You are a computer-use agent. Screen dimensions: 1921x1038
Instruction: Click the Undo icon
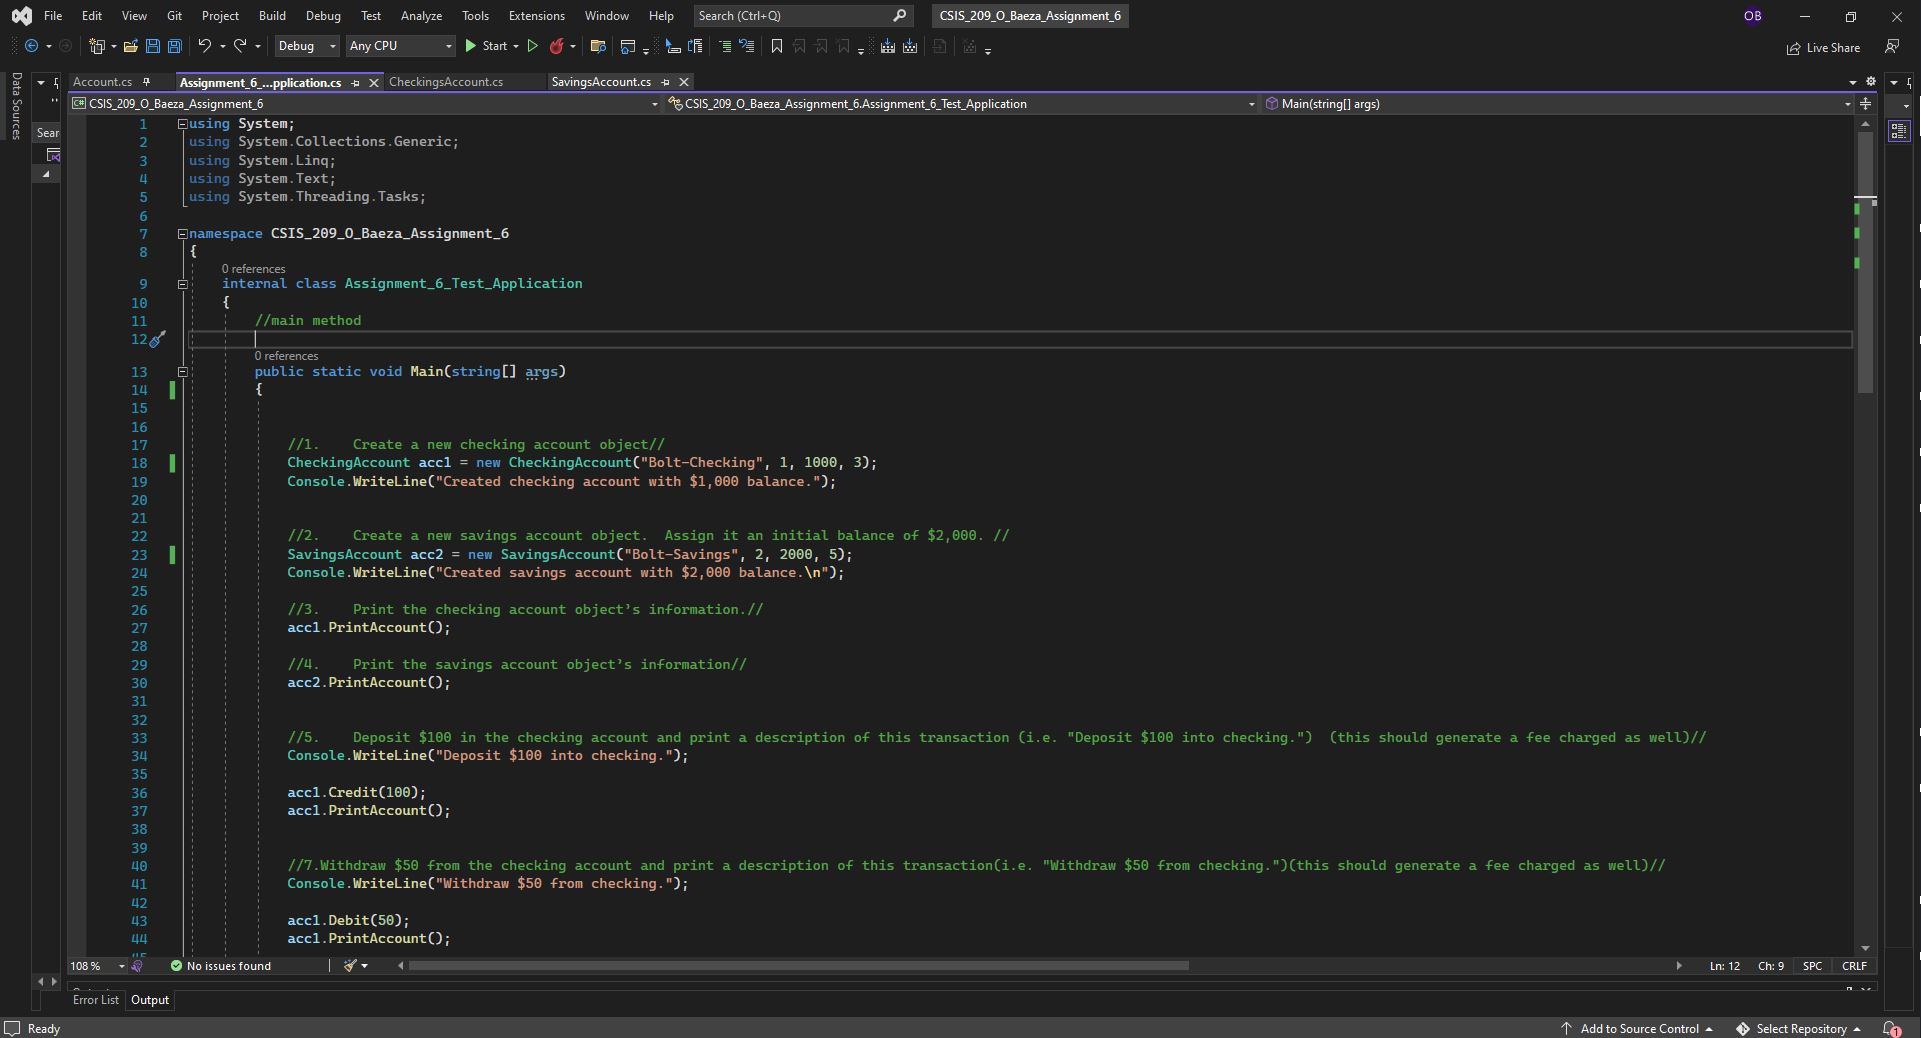point(203,46)
